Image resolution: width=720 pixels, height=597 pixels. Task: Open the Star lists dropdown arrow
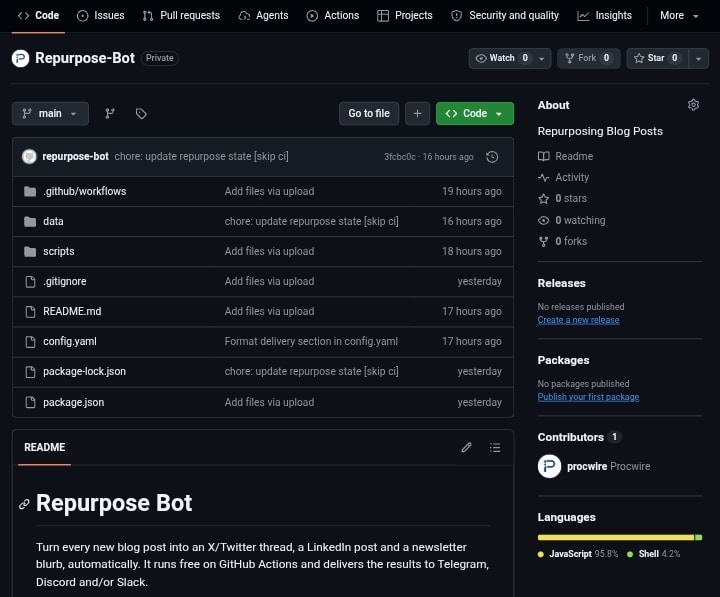click(698, 58)
